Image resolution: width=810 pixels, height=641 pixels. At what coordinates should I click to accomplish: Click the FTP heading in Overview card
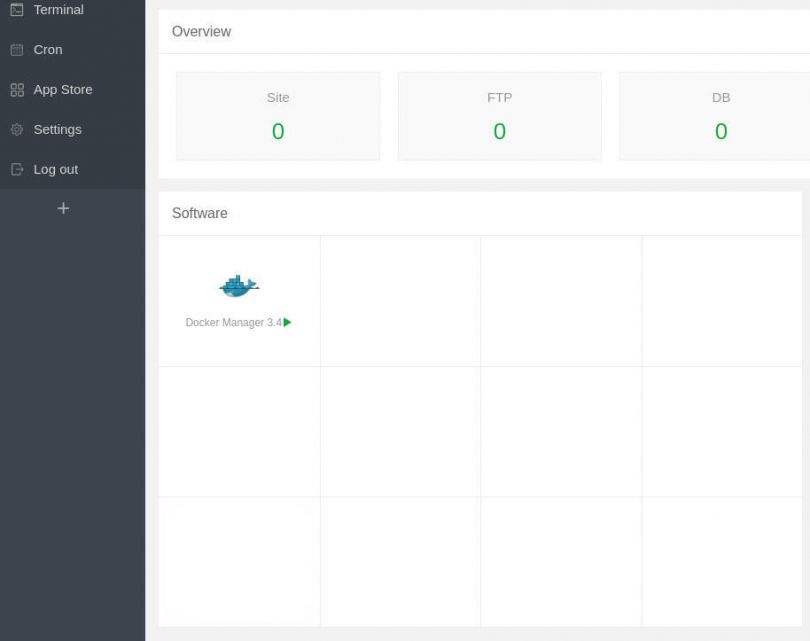(x=499, y=98)
